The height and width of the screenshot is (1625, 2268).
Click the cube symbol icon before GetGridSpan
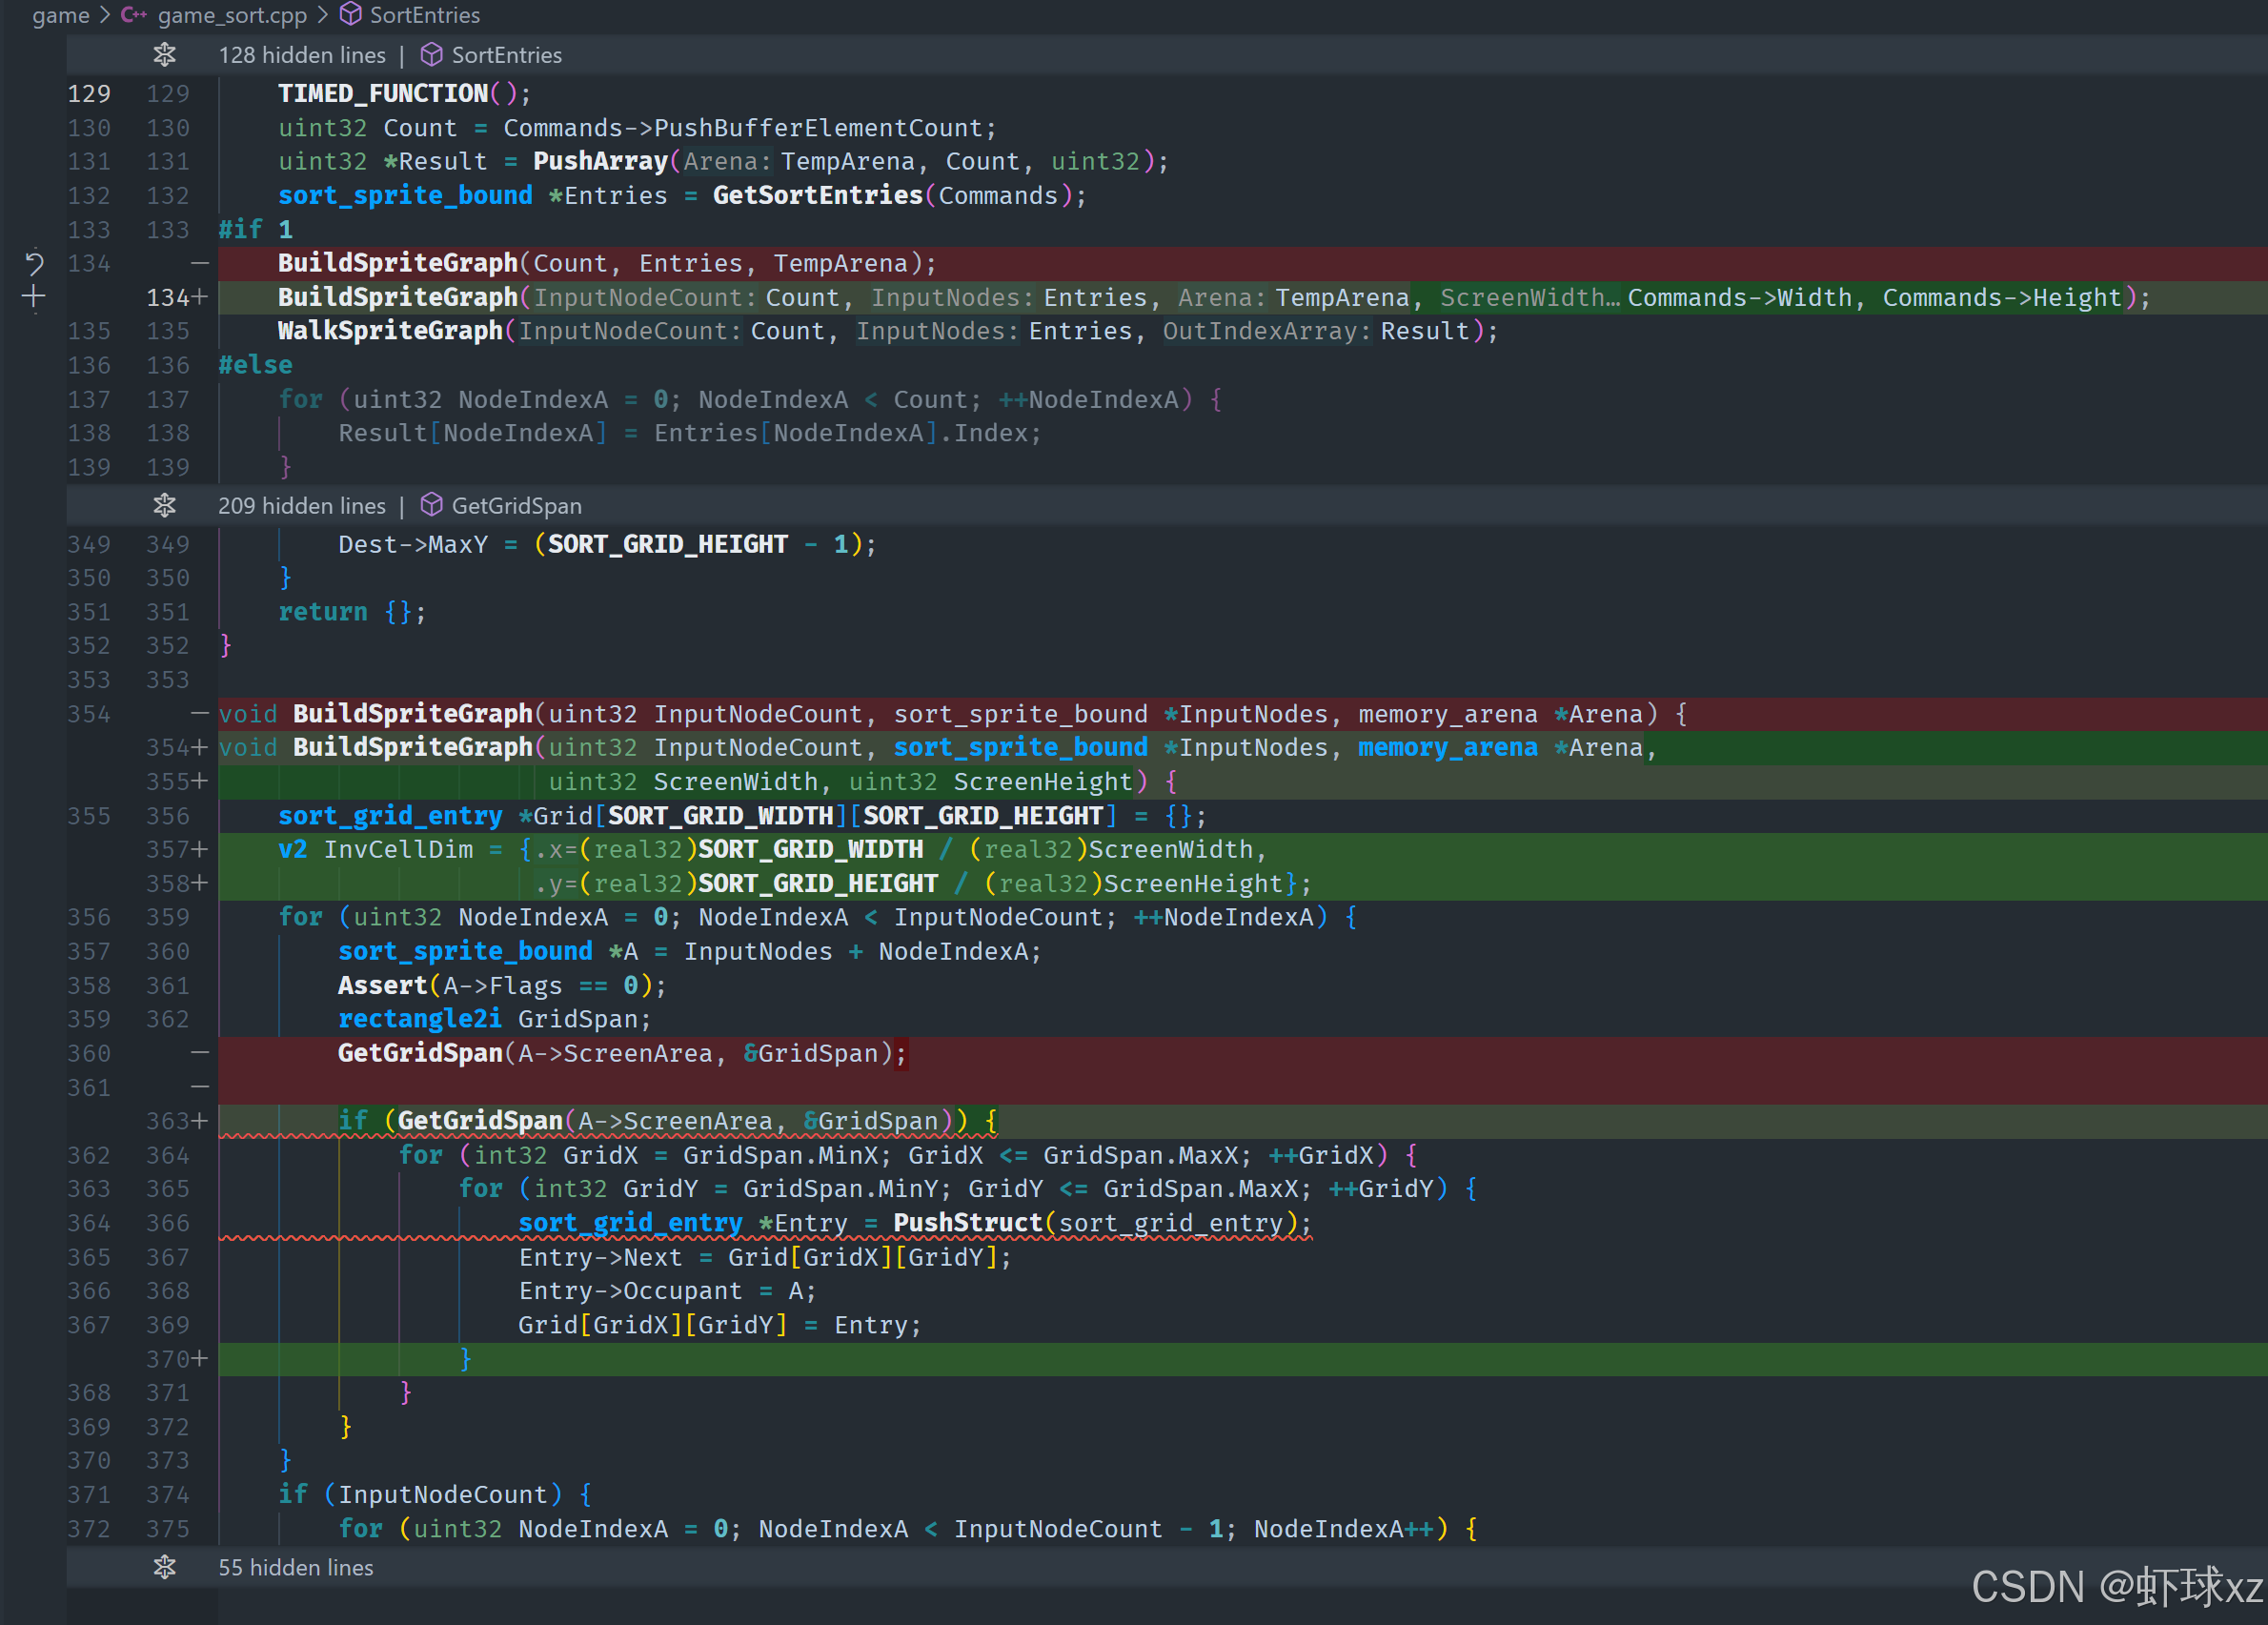click(x=431, y=506)
